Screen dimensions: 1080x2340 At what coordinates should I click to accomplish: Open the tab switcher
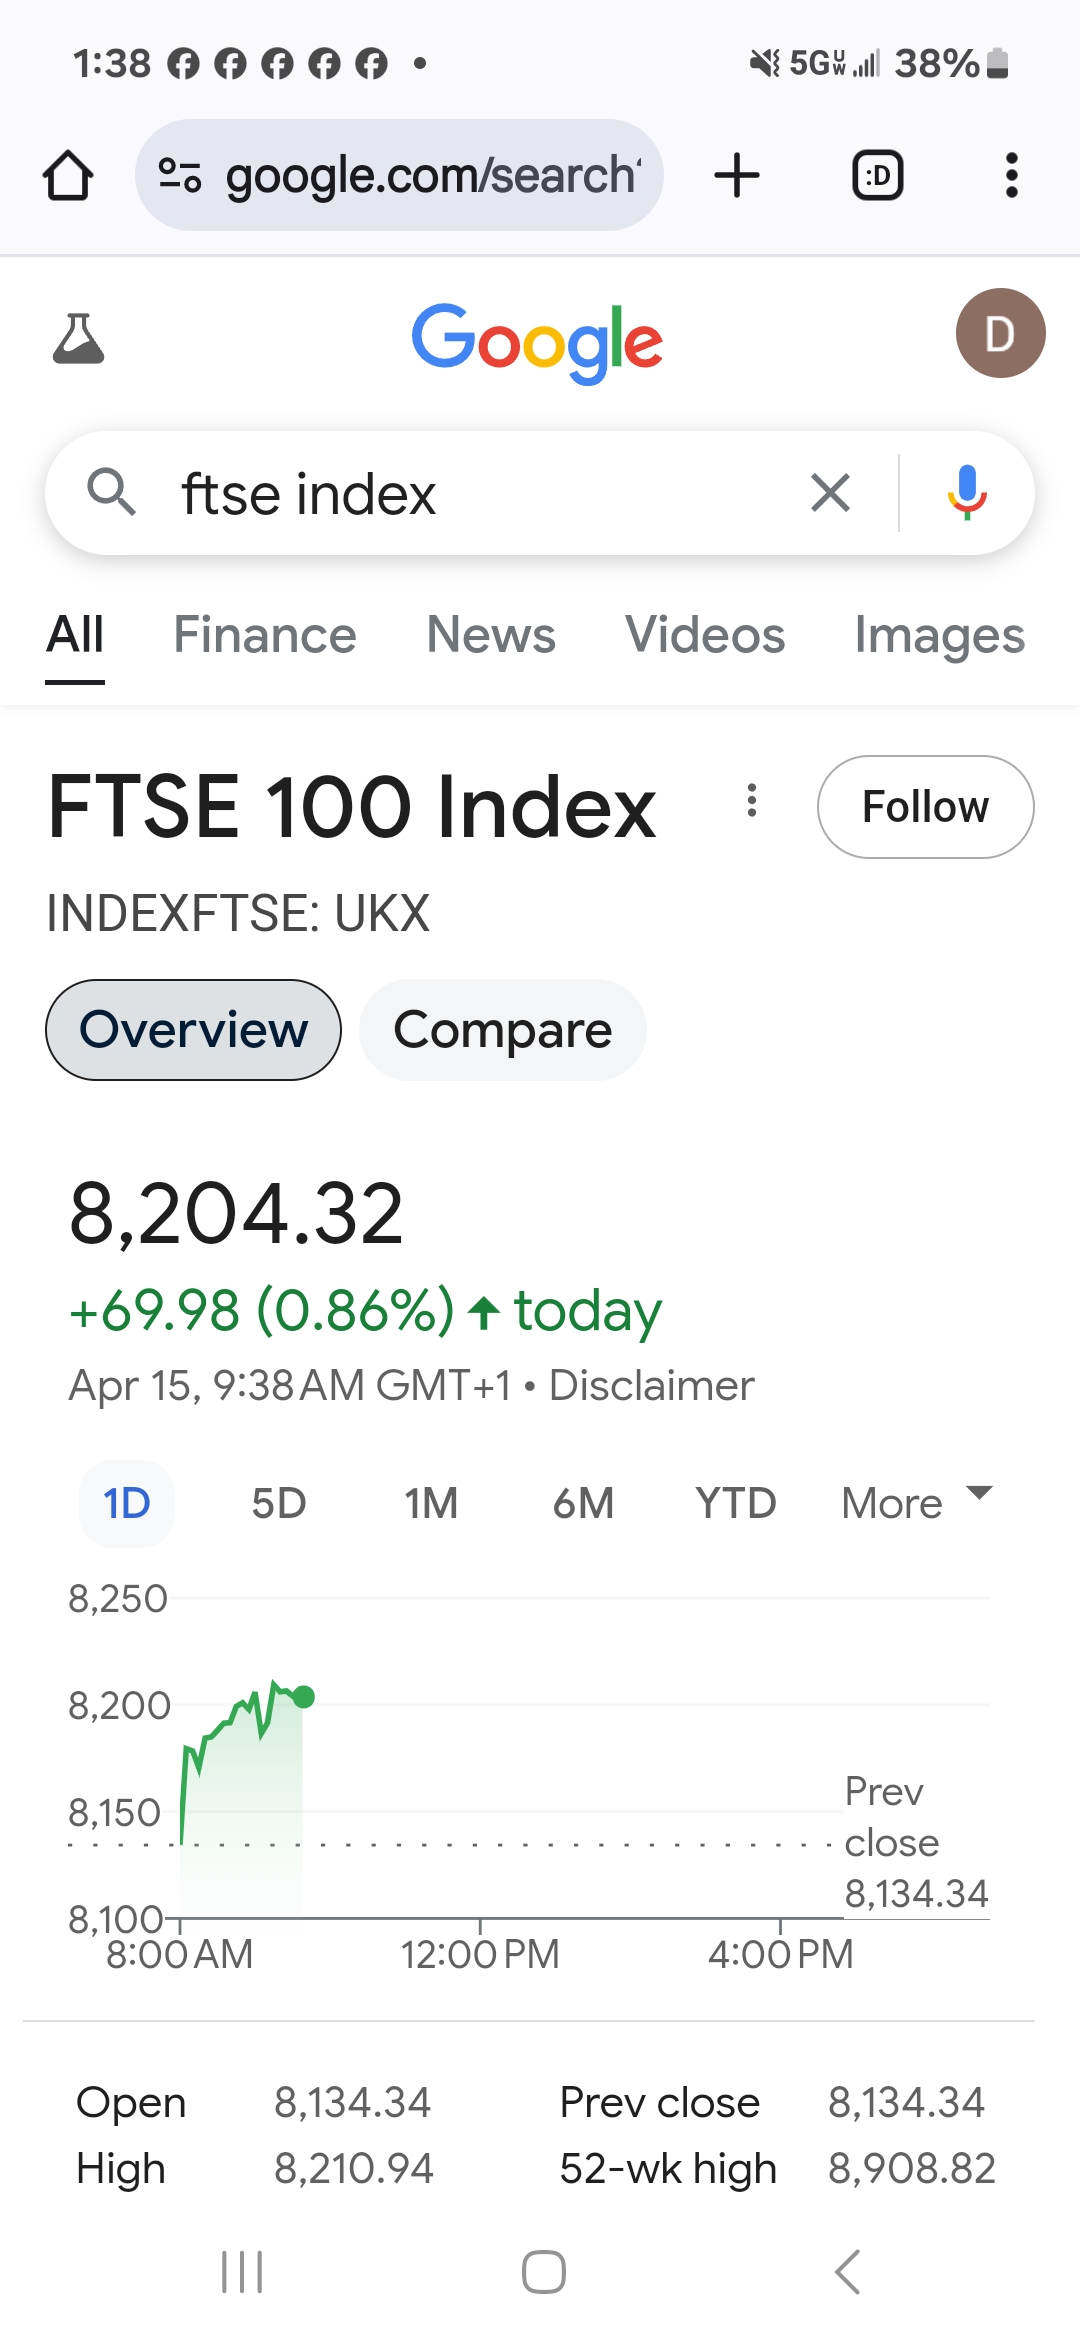877,176
